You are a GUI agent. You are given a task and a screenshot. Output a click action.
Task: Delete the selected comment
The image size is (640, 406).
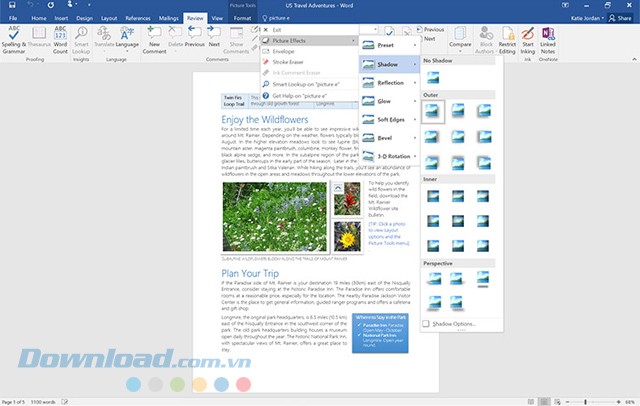point(176,38)
